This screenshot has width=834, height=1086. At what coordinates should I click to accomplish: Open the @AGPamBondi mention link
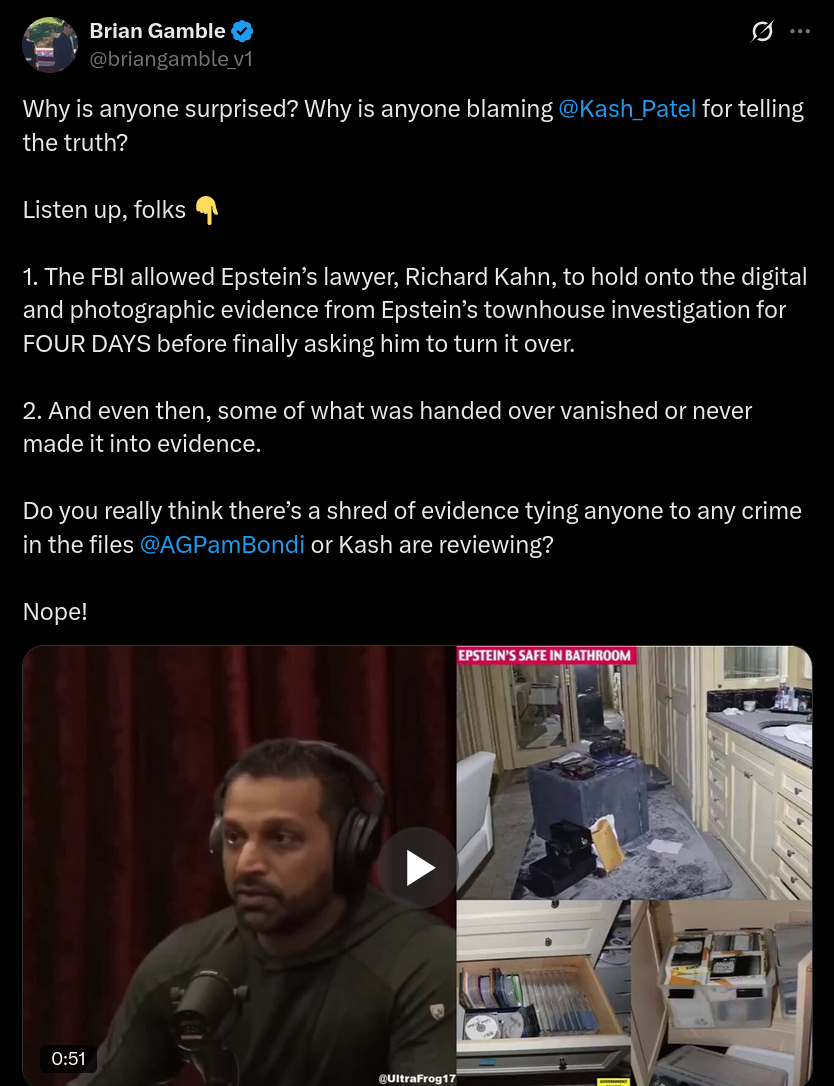[222, 544]
